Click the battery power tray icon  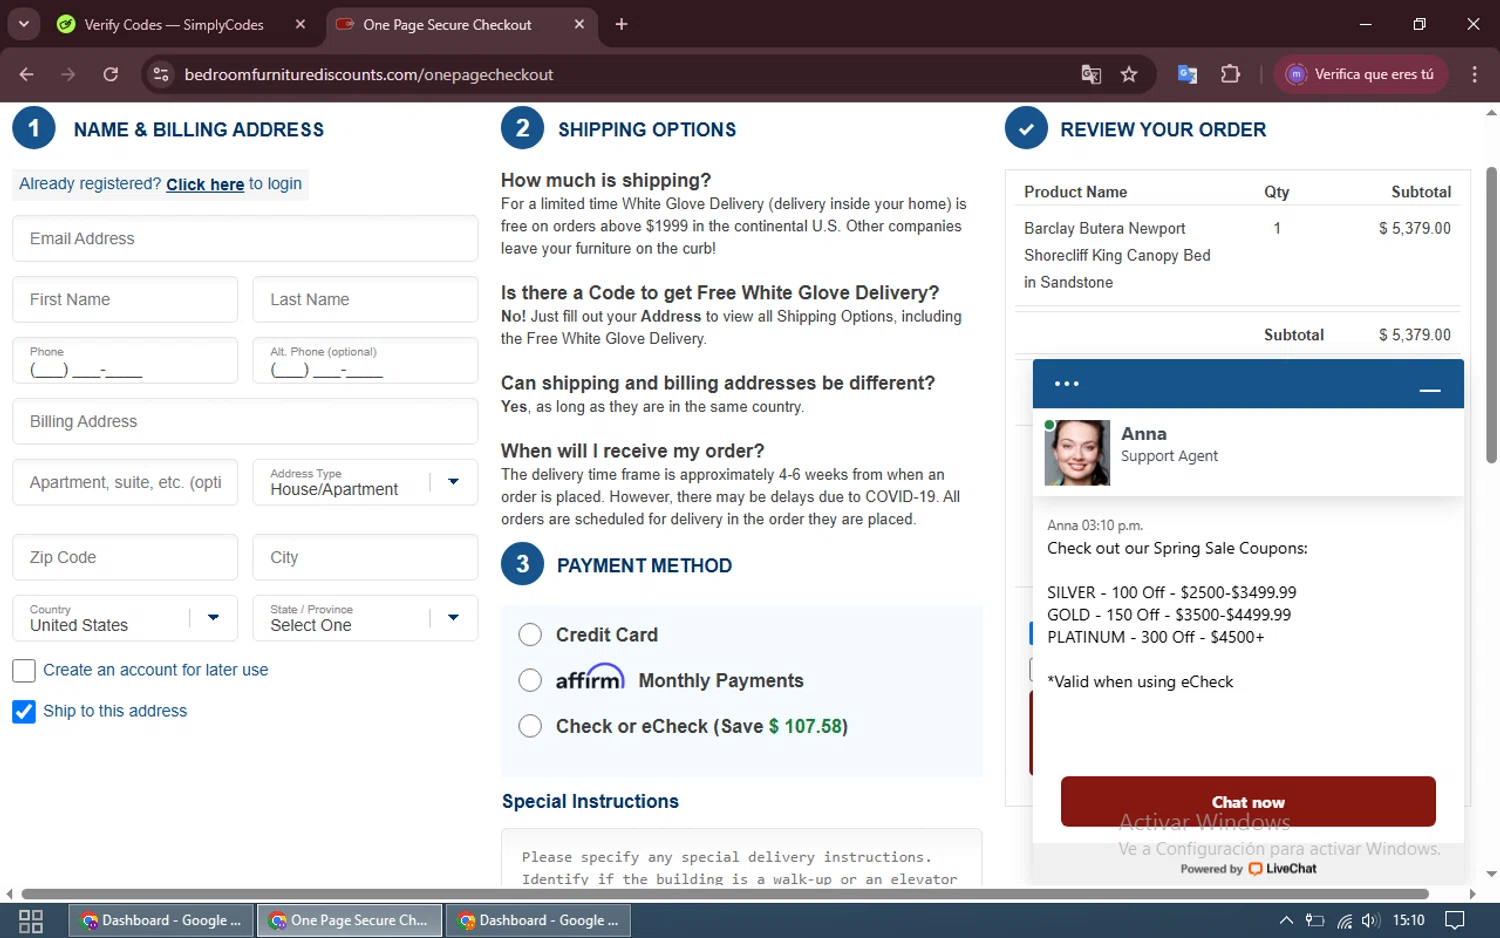click(1315, 921)
